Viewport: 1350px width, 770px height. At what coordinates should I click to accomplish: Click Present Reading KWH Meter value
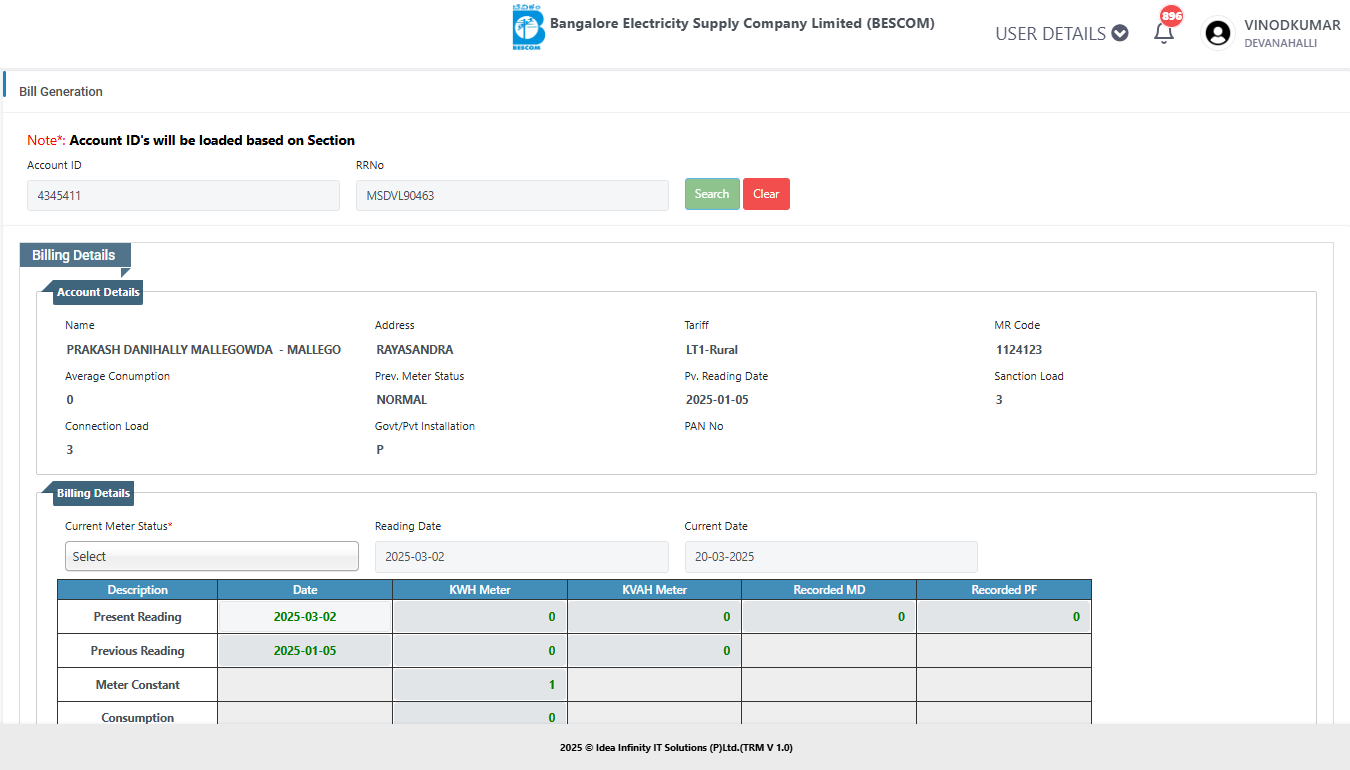[480, 617]
